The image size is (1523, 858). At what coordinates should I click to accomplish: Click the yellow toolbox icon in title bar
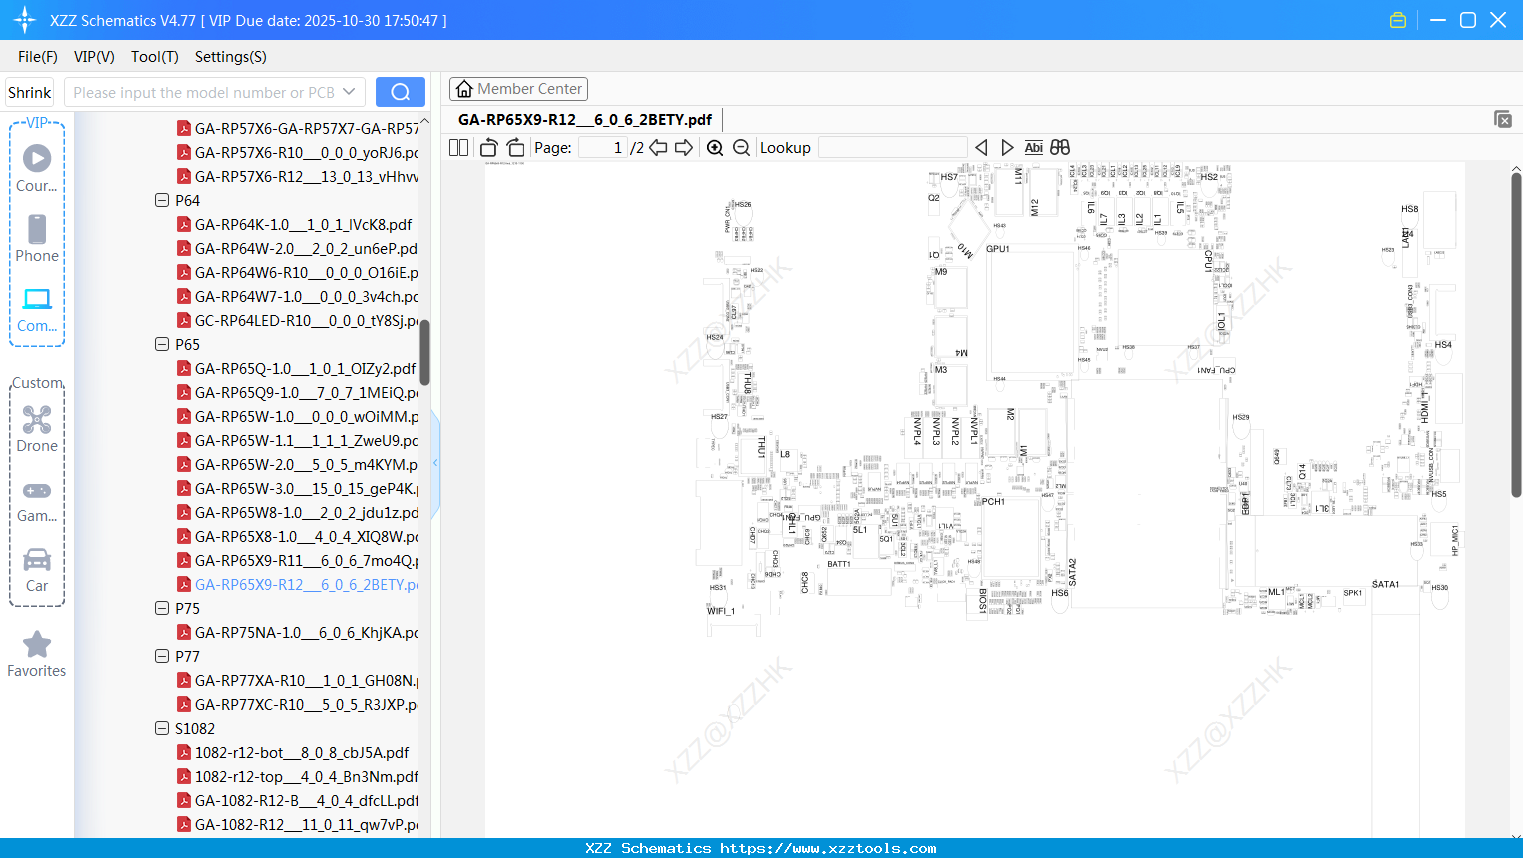1398,20
